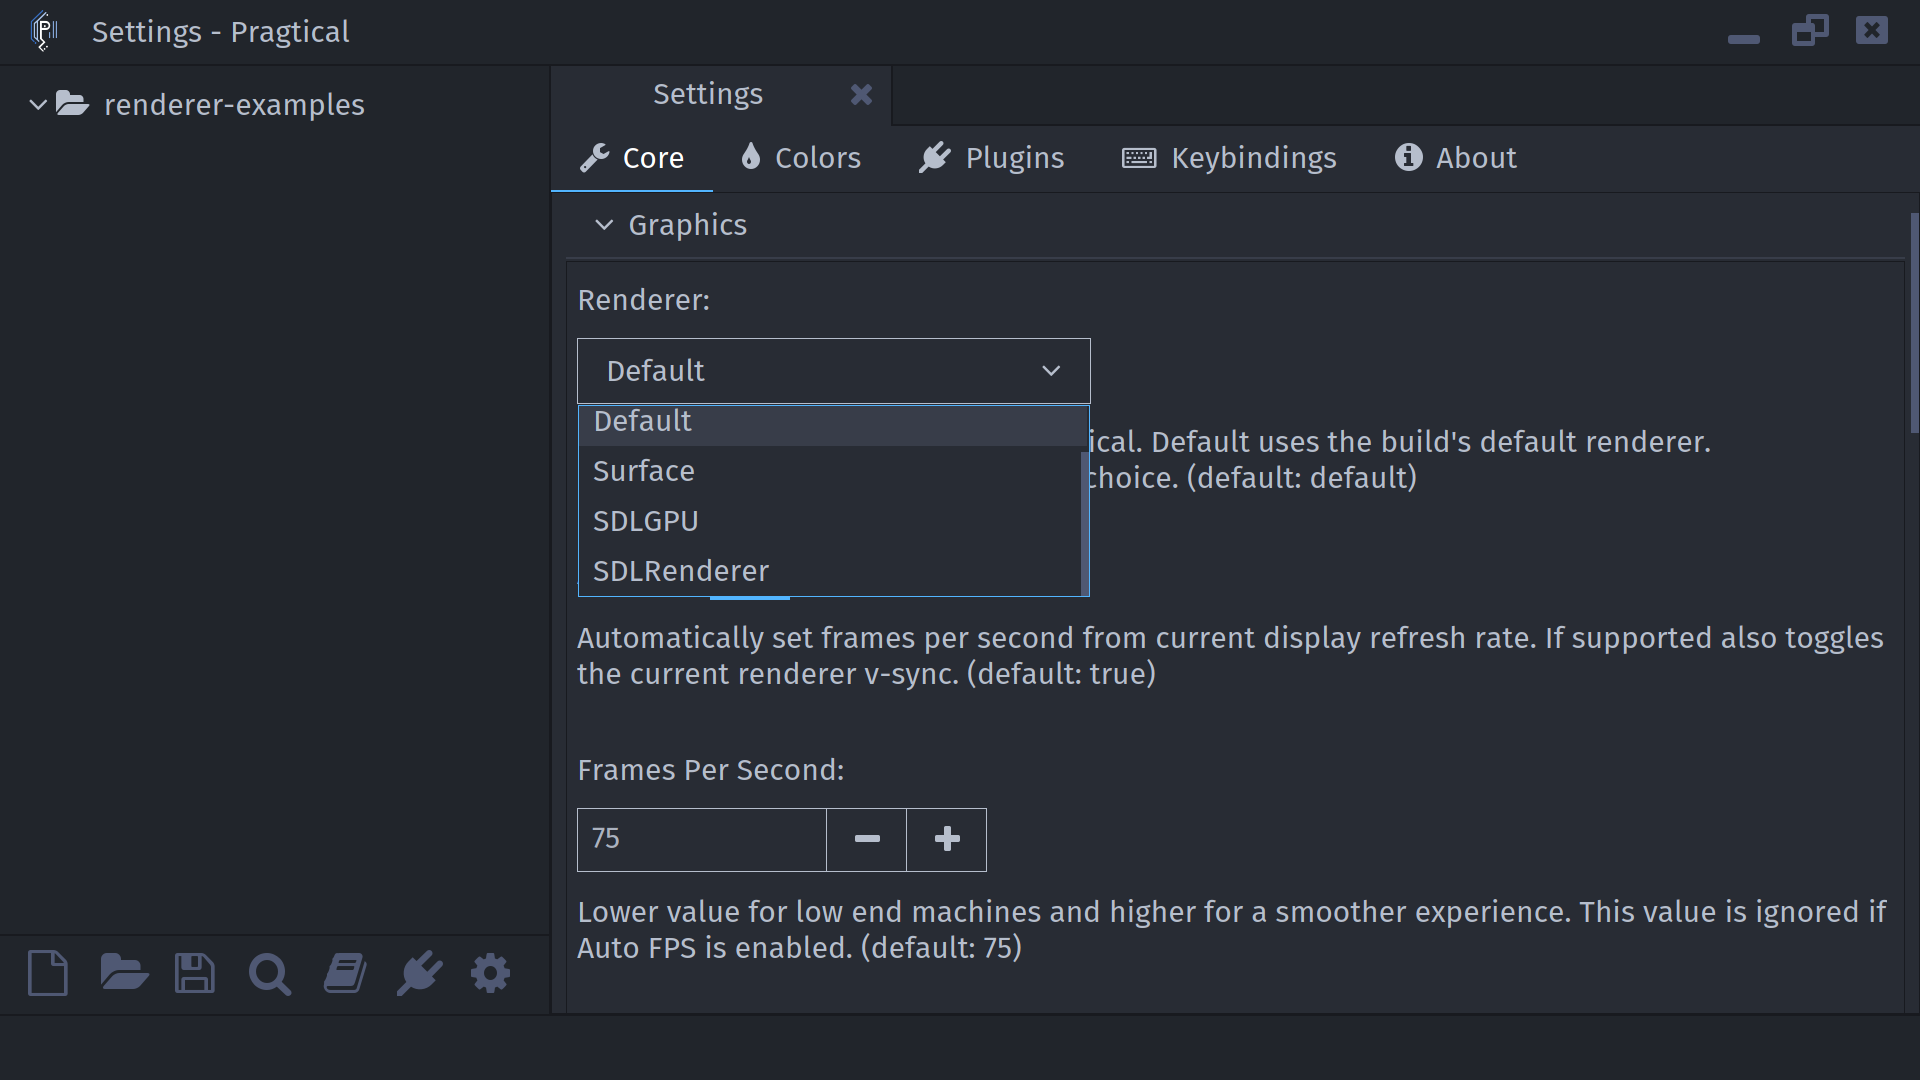
Task: Open the settings gear icon
Action: coord(490,973)
